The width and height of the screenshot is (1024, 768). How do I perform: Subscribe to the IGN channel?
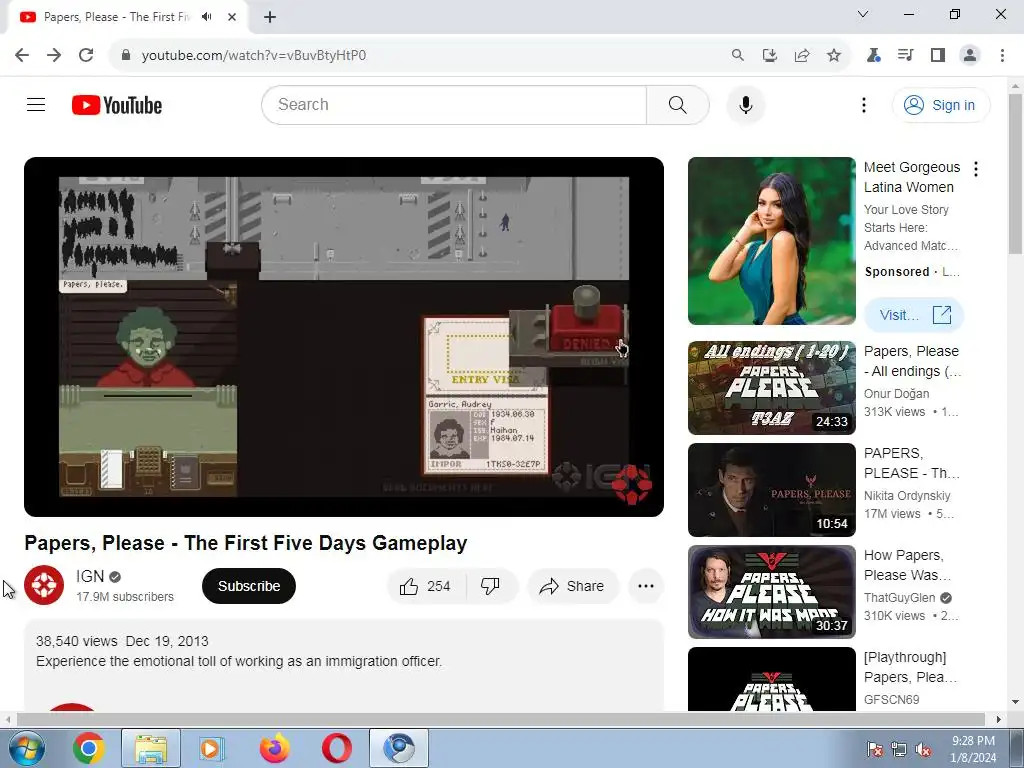pyautogui.click(x=249, y=586)
